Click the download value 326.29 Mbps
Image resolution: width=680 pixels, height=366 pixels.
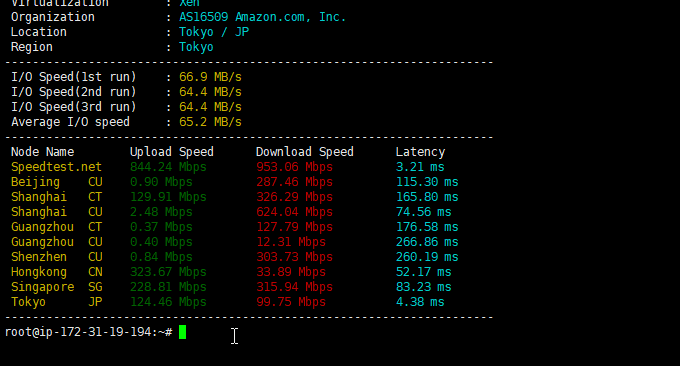coord(294,197)
